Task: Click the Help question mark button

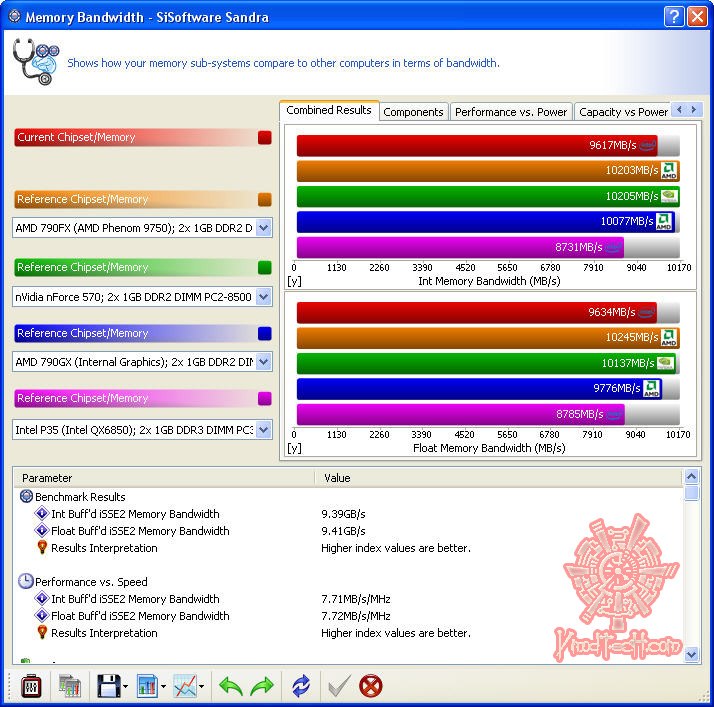Action: (x=674, y=17)
